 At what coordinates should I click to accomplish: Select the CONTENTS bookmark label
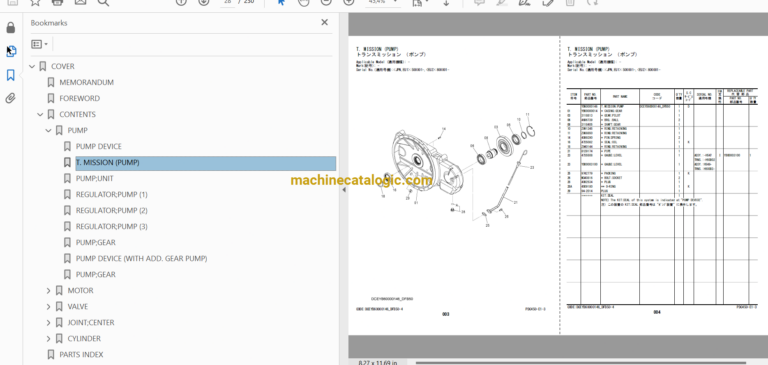coord(77,115)
